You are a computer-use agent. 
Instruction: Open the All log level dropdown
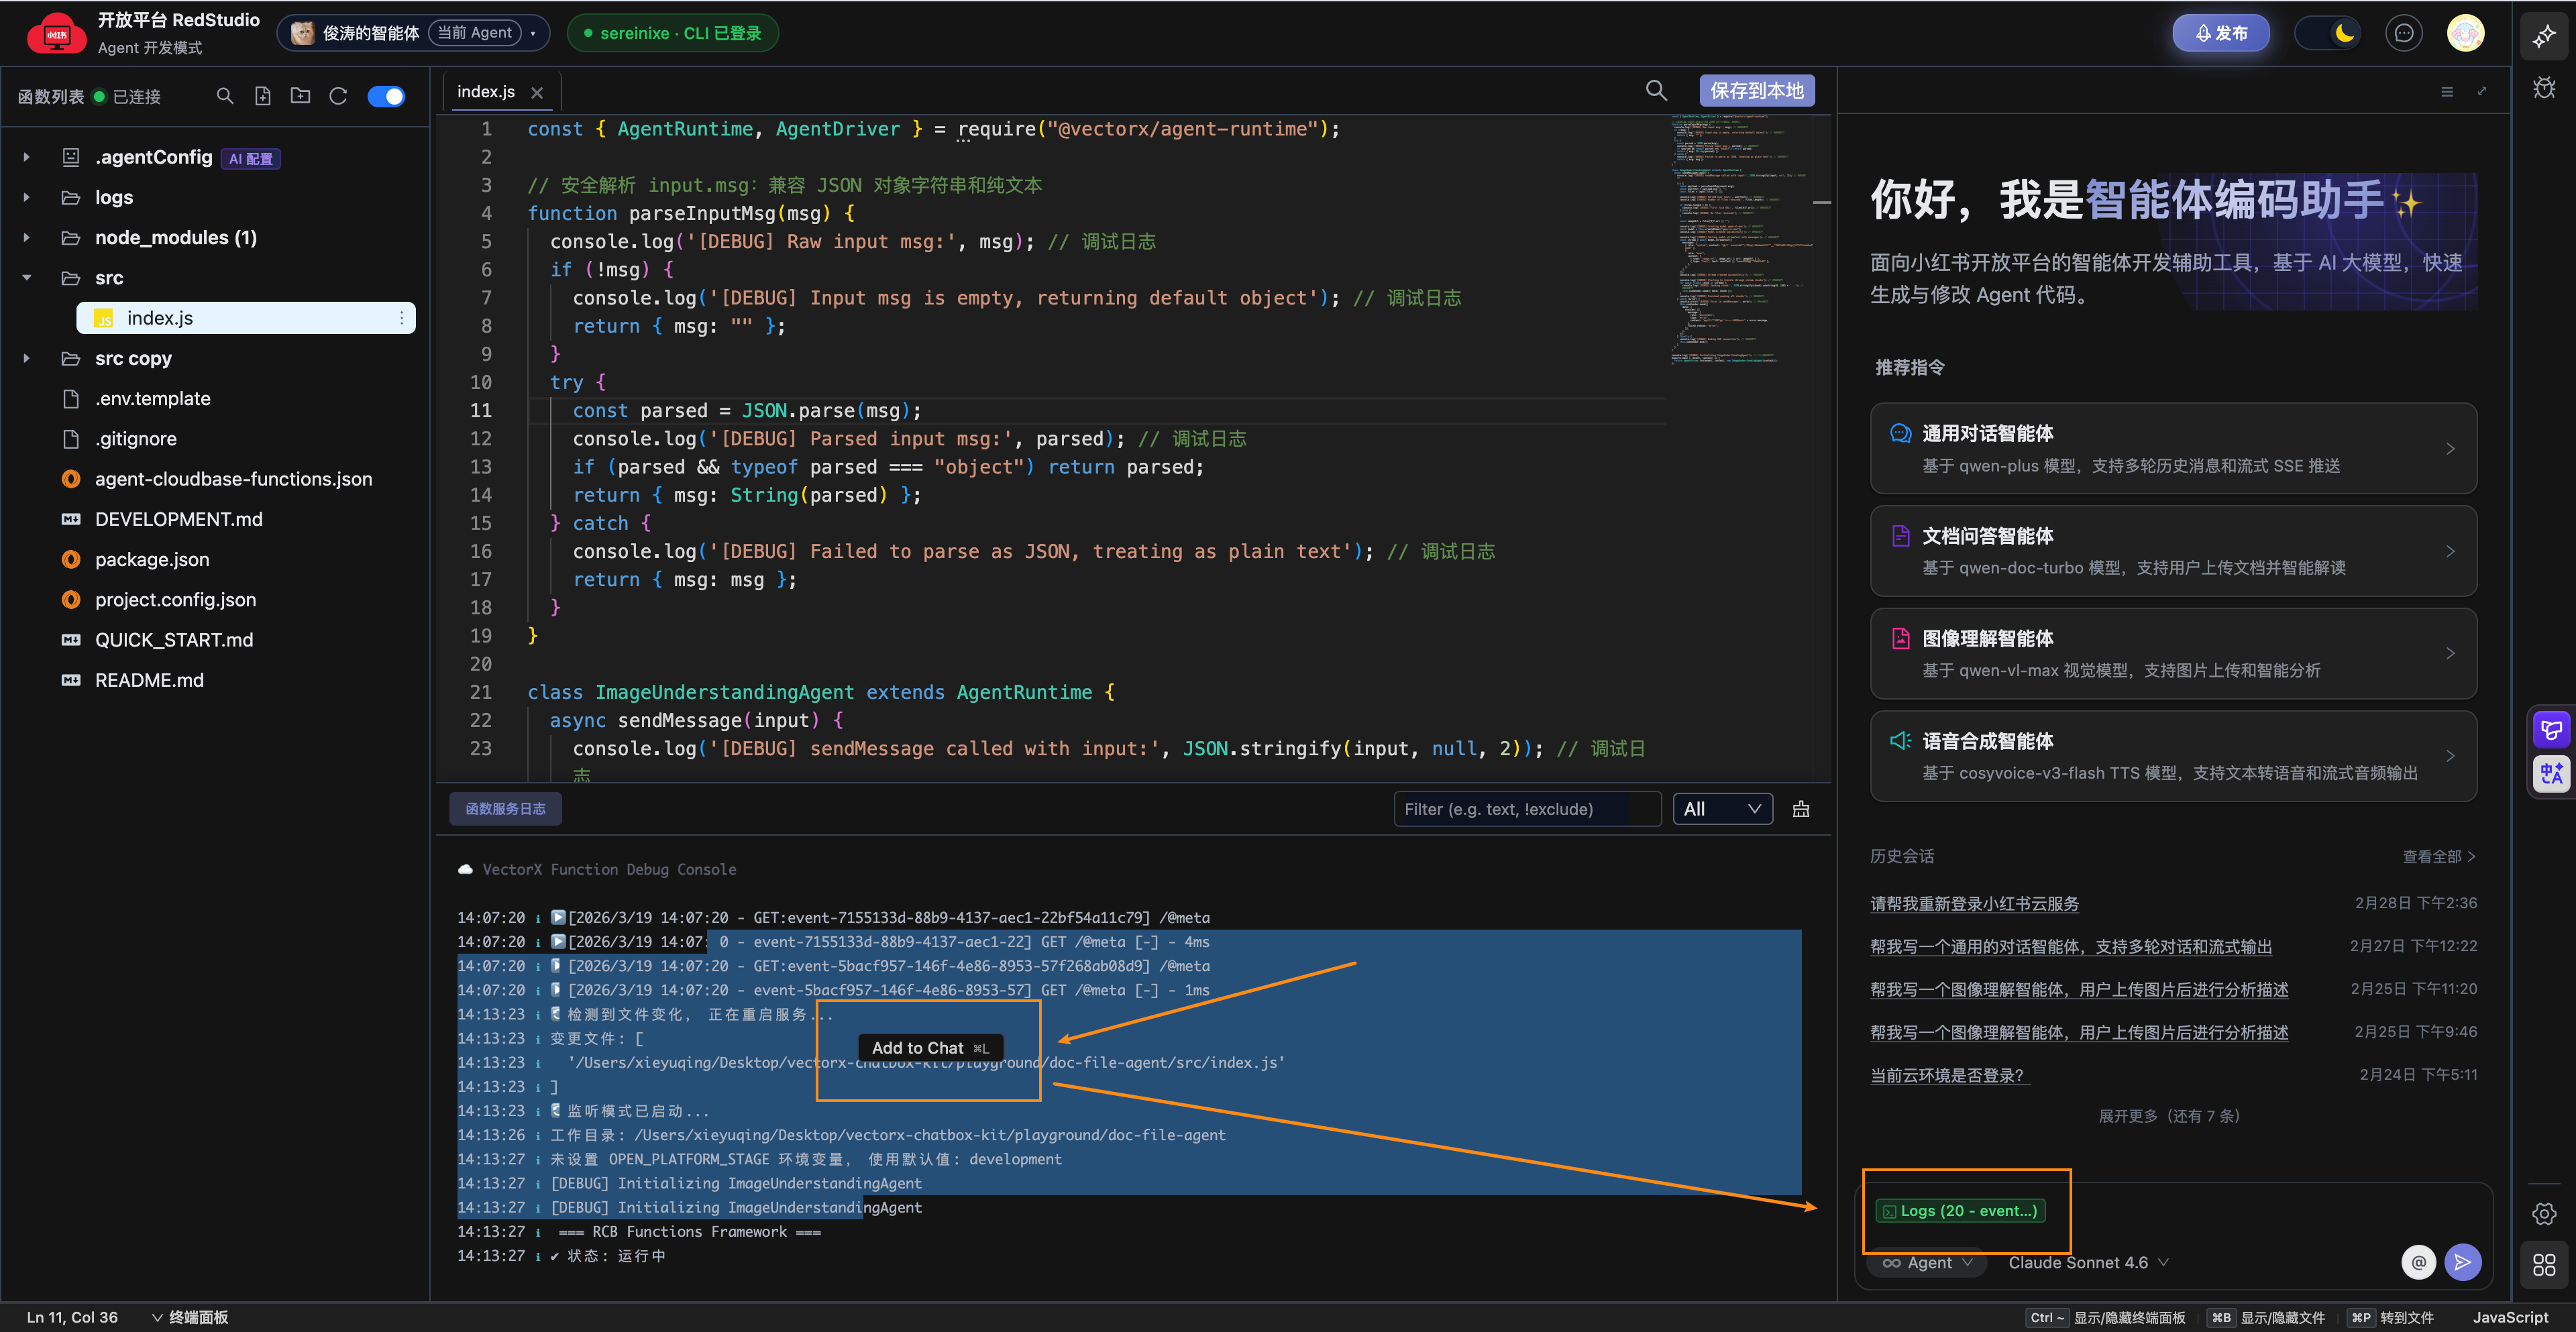(1722, 809)
